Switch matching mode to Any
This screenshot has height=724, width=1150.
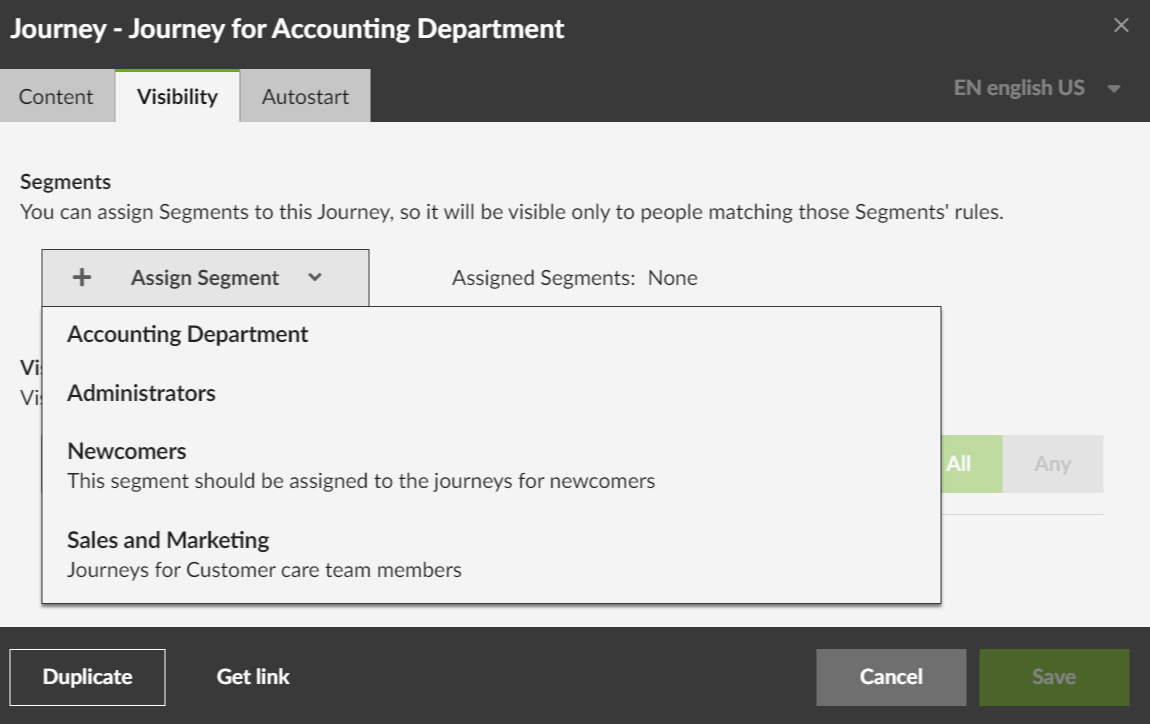pyautogui.click(x=1052, y=464)
